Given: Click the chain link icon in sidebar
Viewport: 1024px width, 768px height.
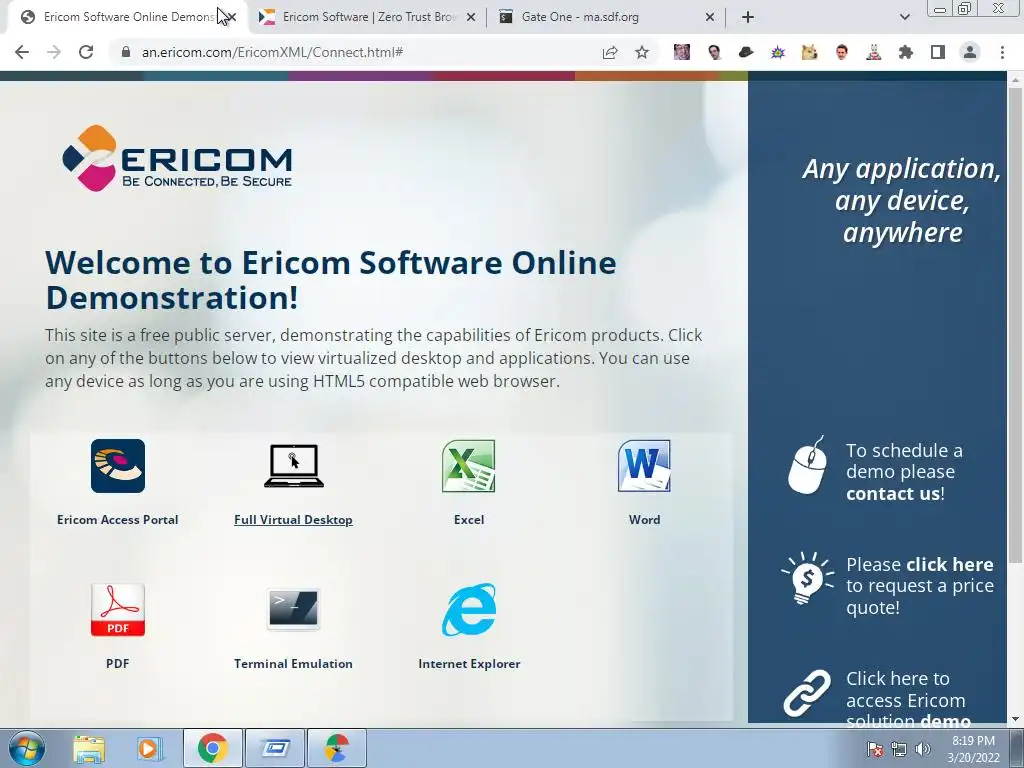Looking at the screenshot, I should click(807, 693).
